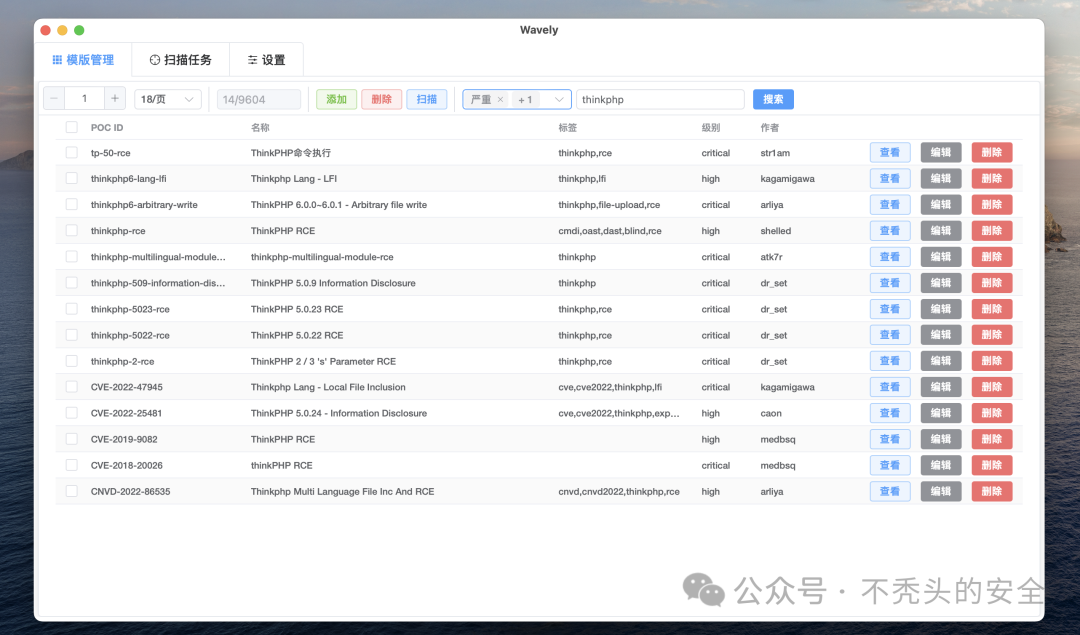Select the 级别 column header

[x=711, y=127]
